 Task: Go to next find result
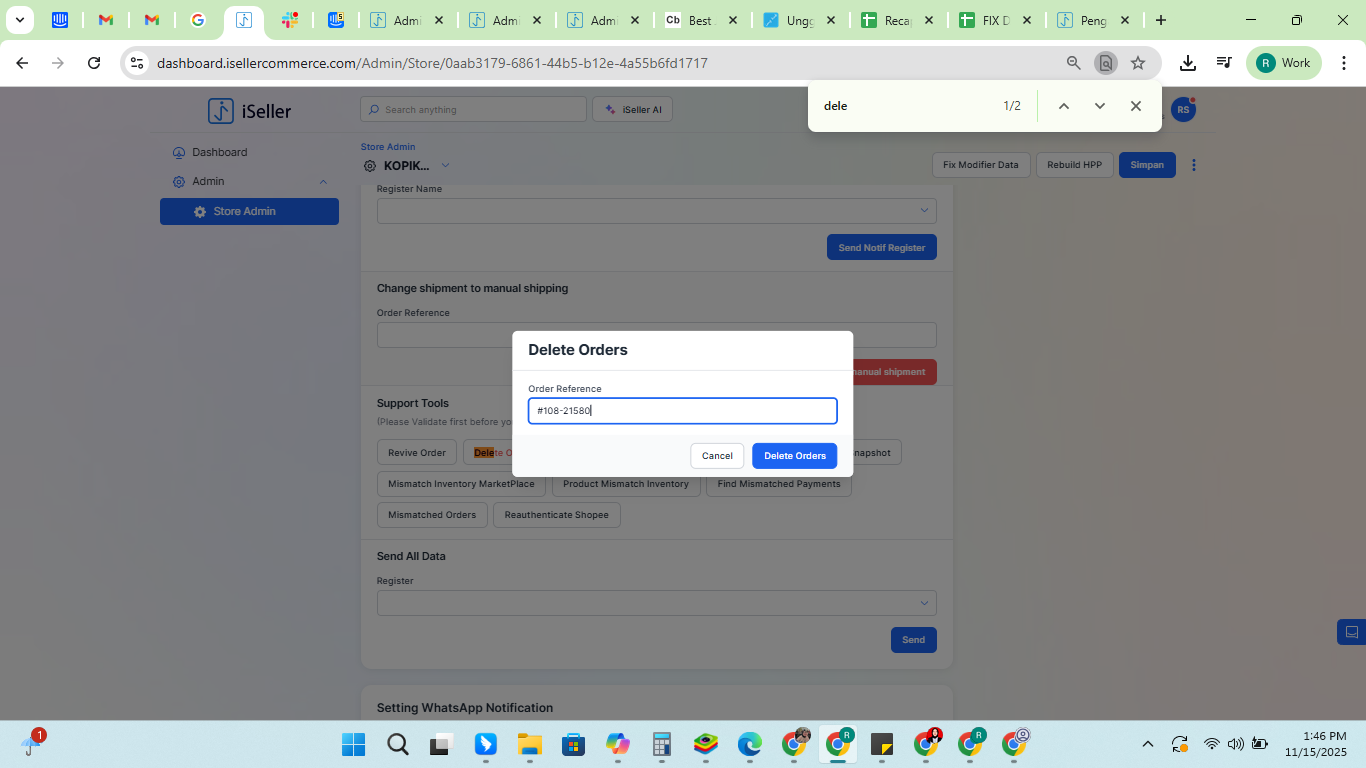click(x=1099, y=106)
